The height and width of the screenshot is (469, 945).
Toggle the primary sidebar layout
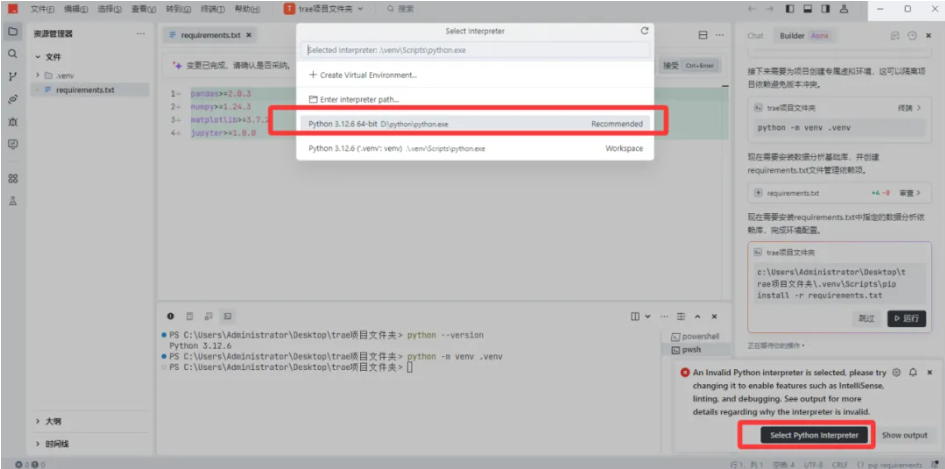[790, 9]
